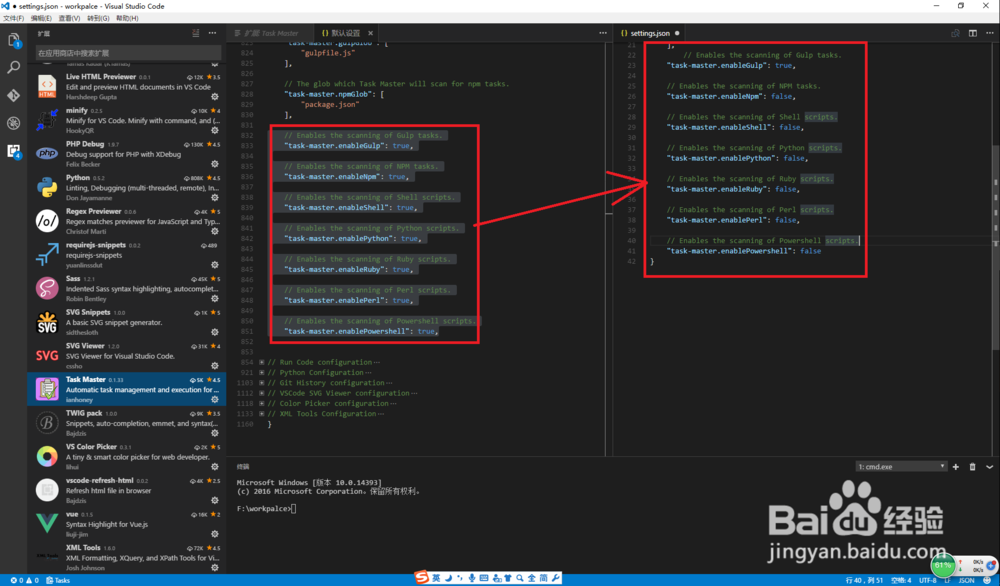
Task: Close the 默认设置 tab
Action: pyautogui.click(x=370, y=33)
